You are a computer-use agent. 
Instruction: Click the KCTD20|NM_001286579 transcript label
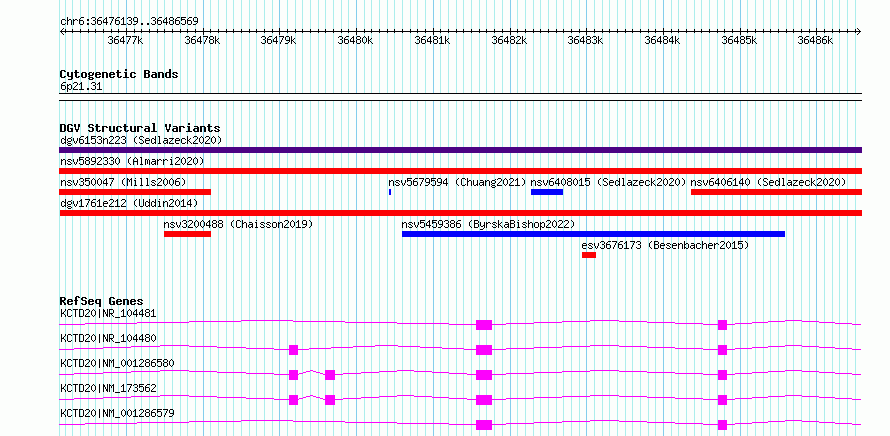pos(117,413)
